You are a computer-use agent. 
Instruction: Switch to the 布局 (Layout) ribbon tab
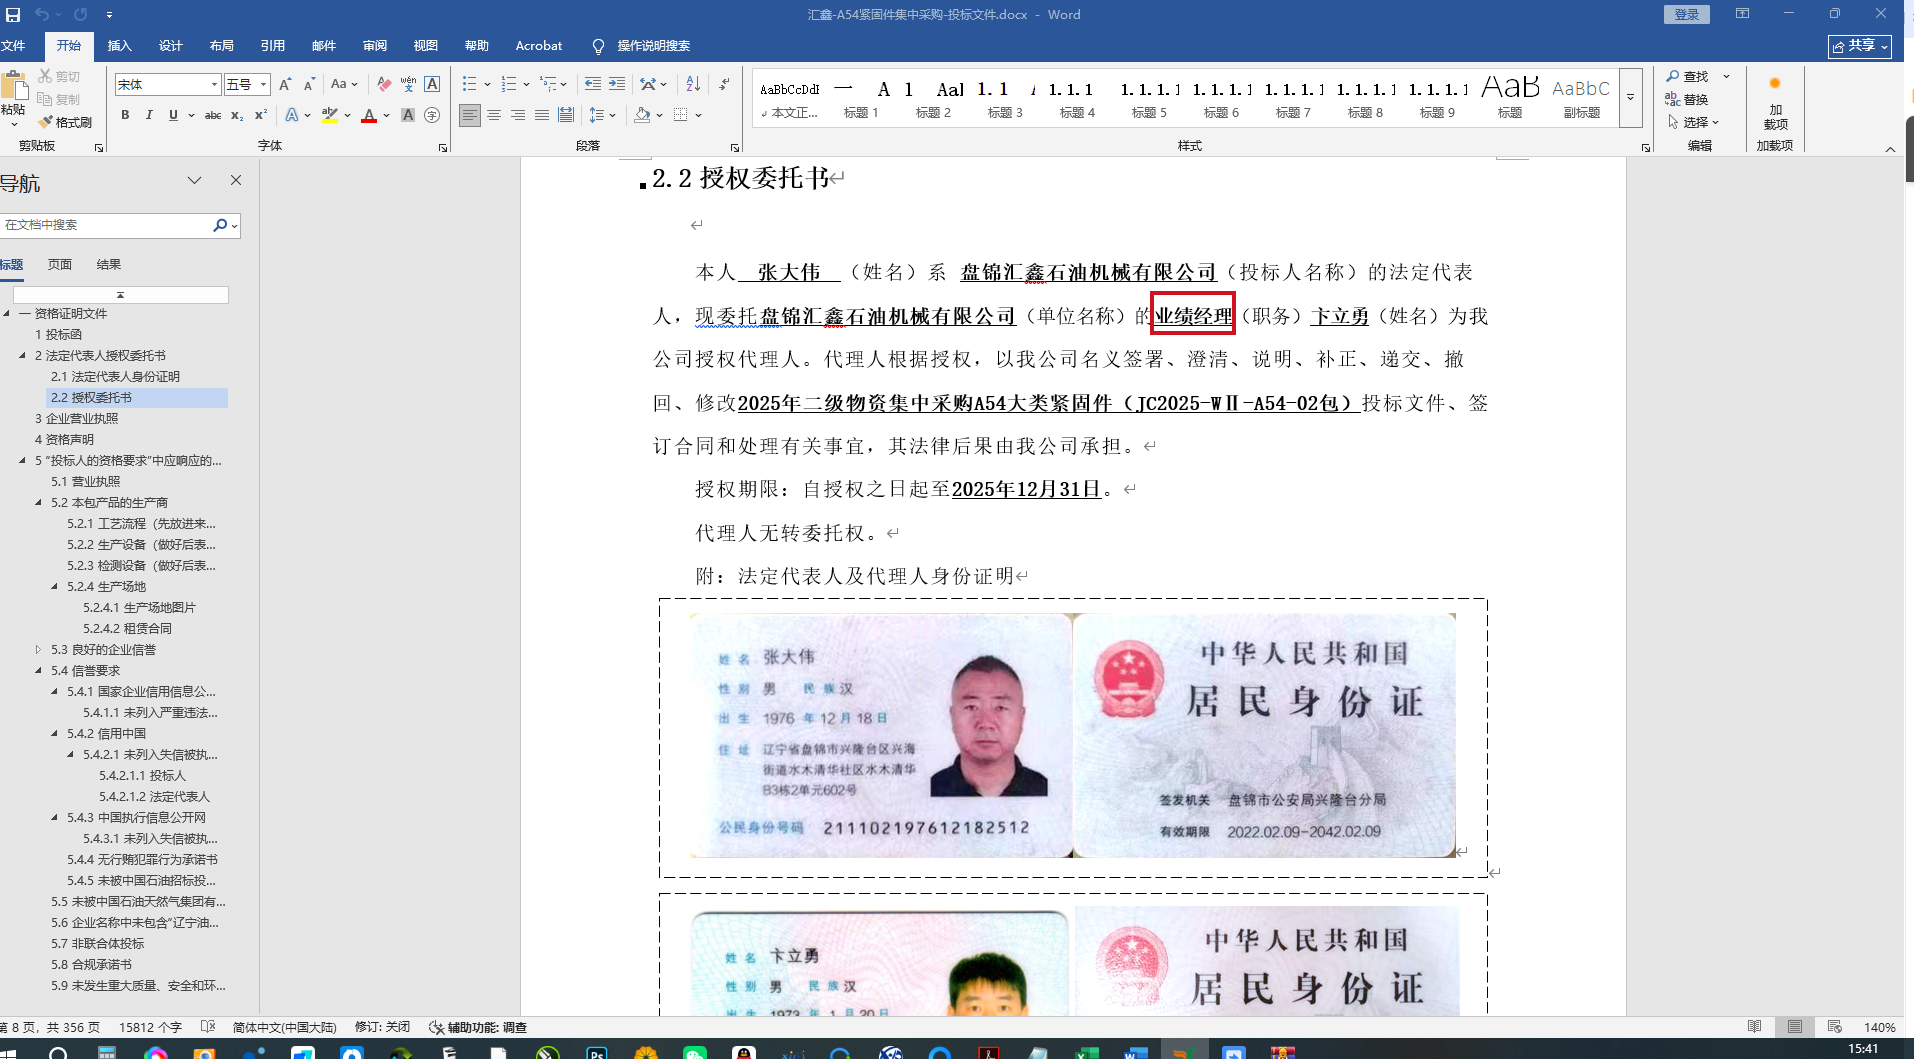(x=222, y=46)
